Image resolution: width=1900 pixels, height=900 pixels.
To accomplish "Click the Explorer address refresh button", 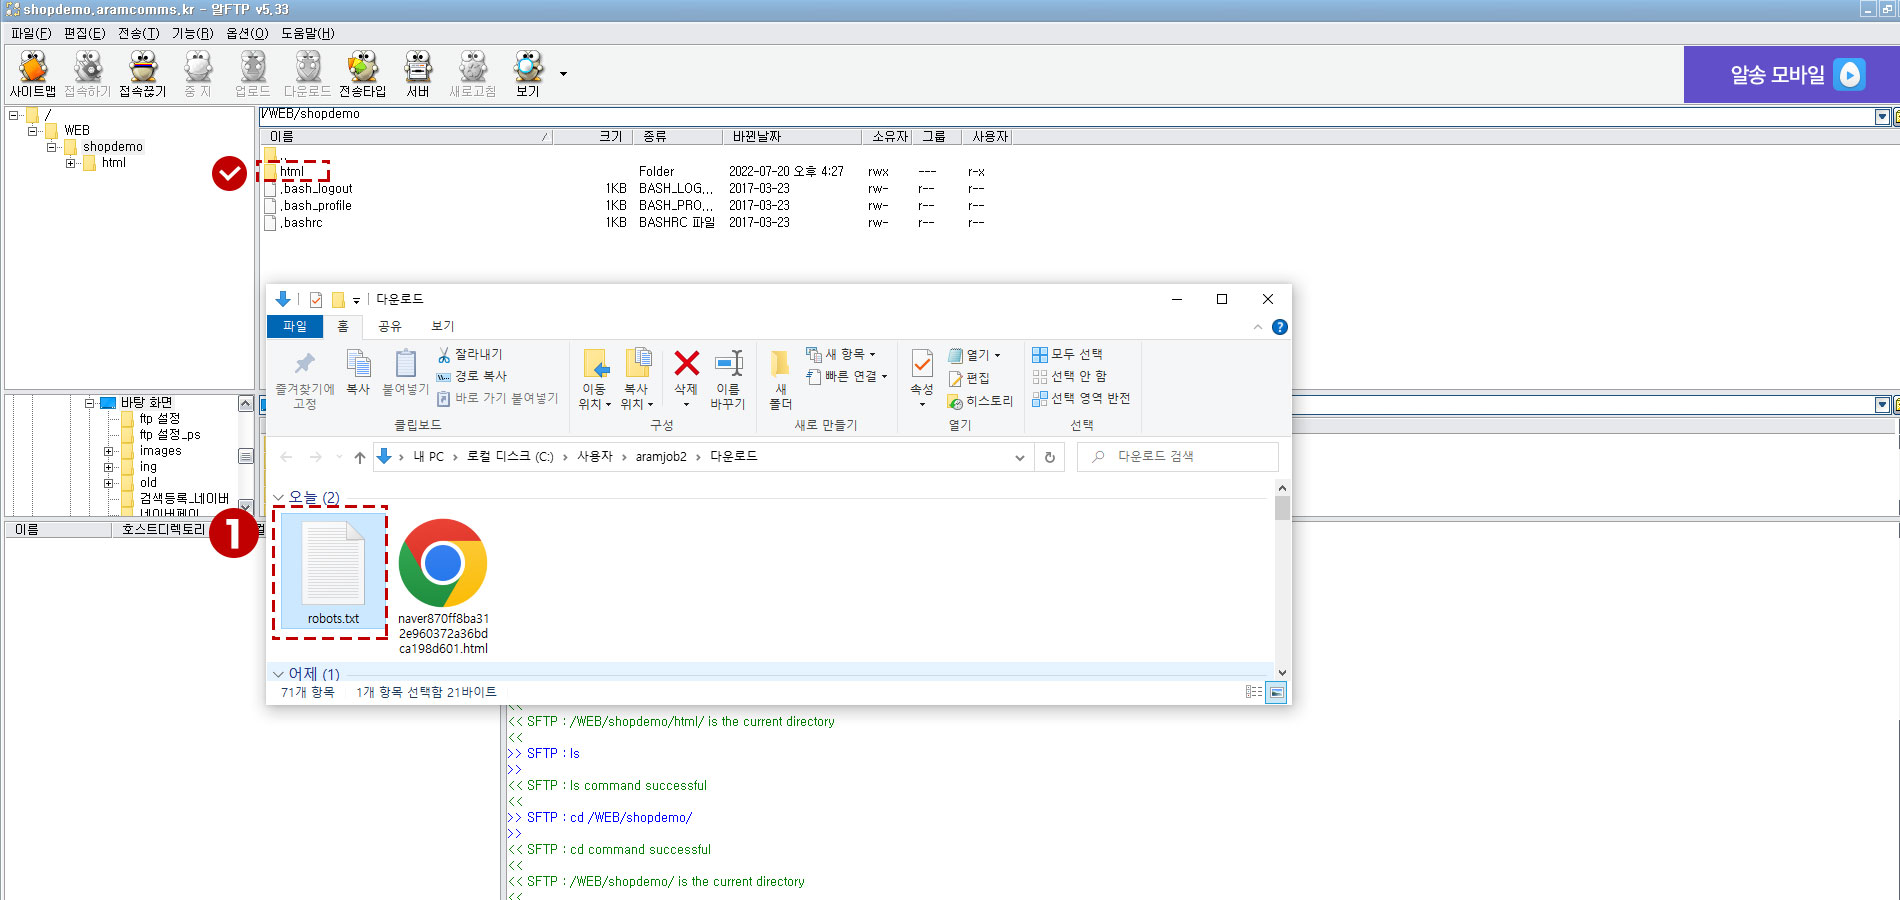I will 1050,457.
